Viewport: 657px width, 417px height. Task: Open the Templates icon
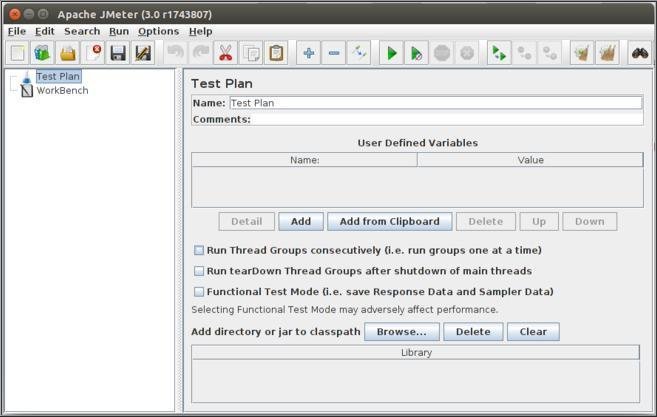tap(42, 53)
